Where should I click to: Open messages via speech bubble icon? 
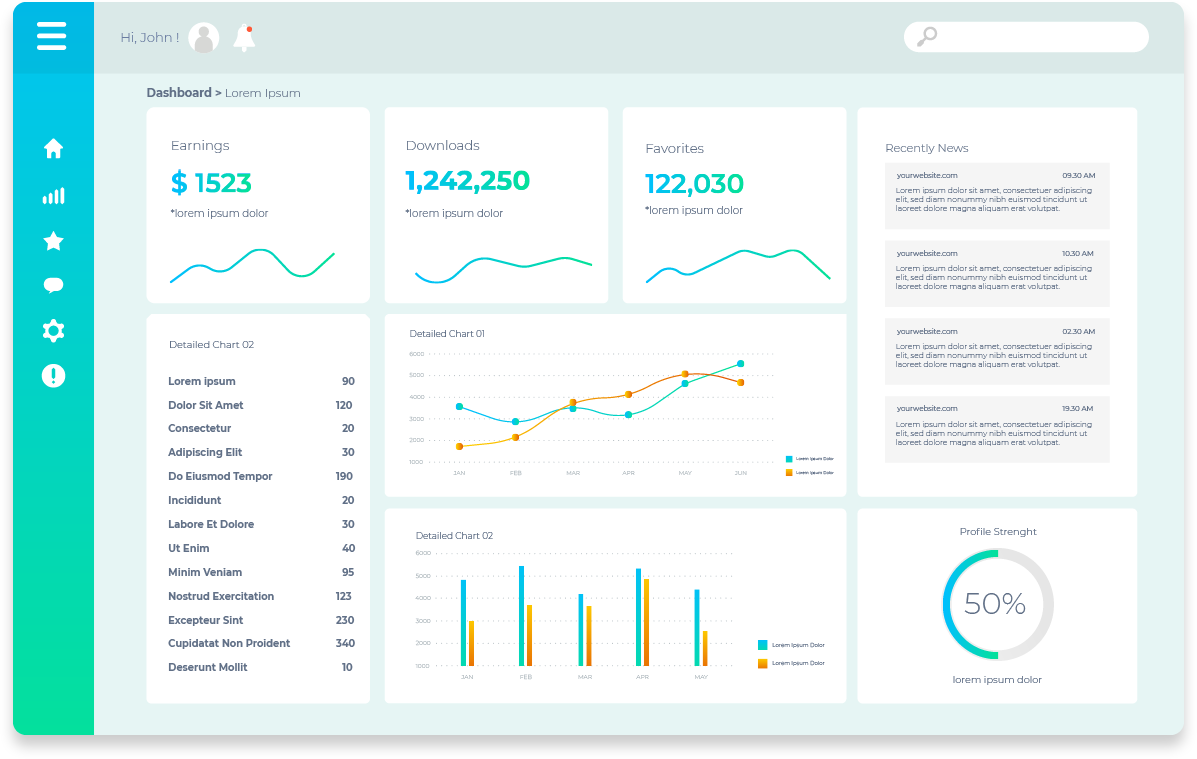[53, 286]
